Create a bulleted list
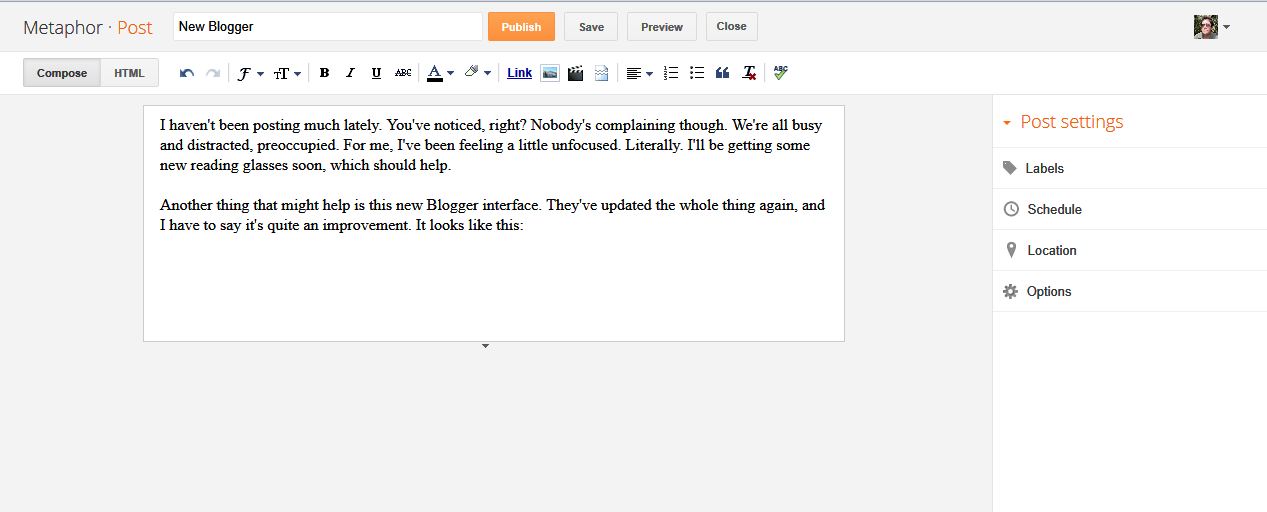This screenshot has width=1267, height=512. tap(697, 73)
